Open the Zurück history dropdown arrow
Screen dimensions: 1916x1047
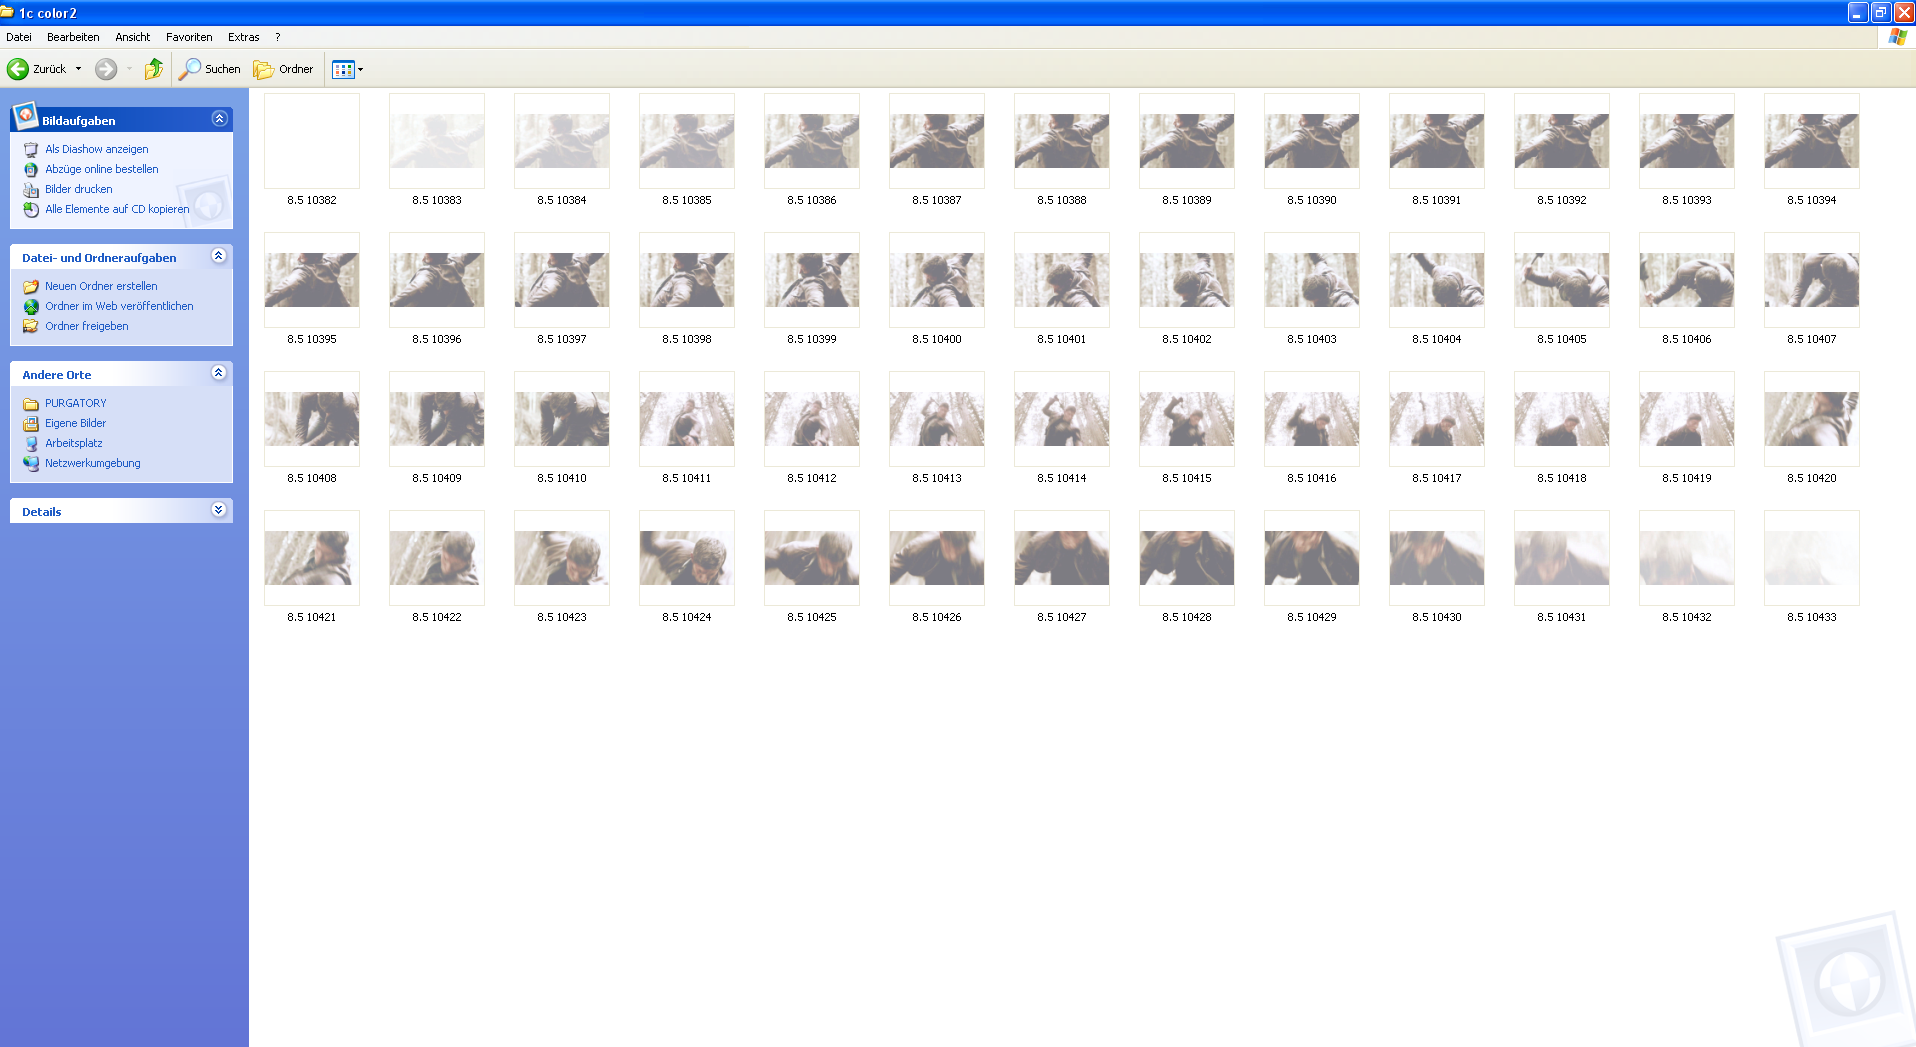(78, 69)
